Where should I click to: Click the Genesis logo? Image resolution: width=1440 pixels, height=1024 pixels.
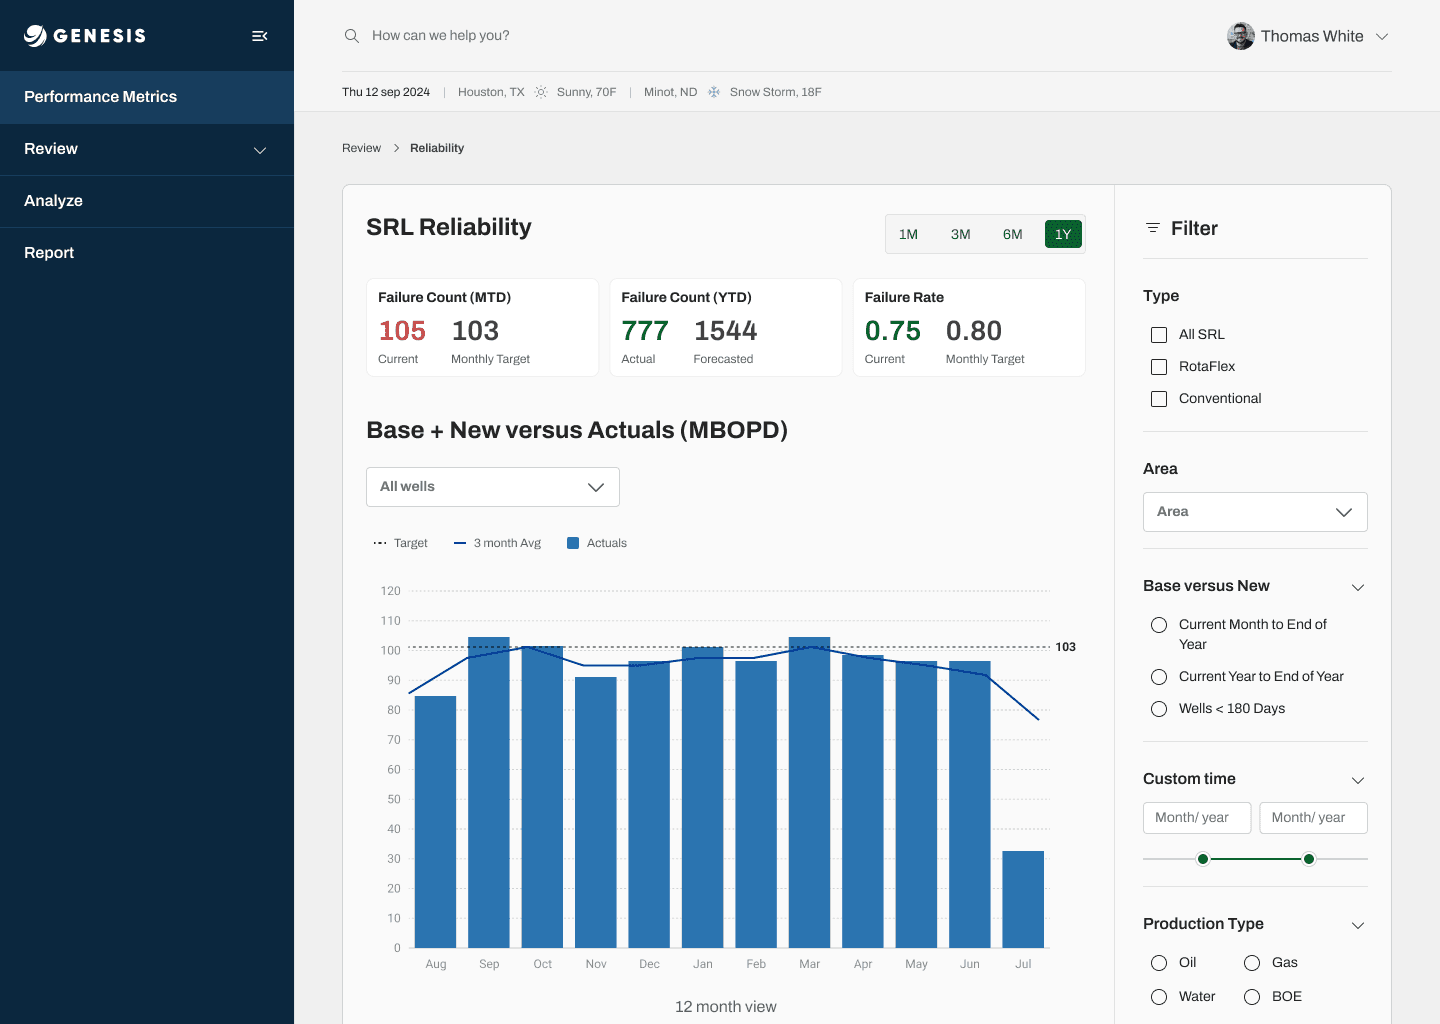coord(85,36)
